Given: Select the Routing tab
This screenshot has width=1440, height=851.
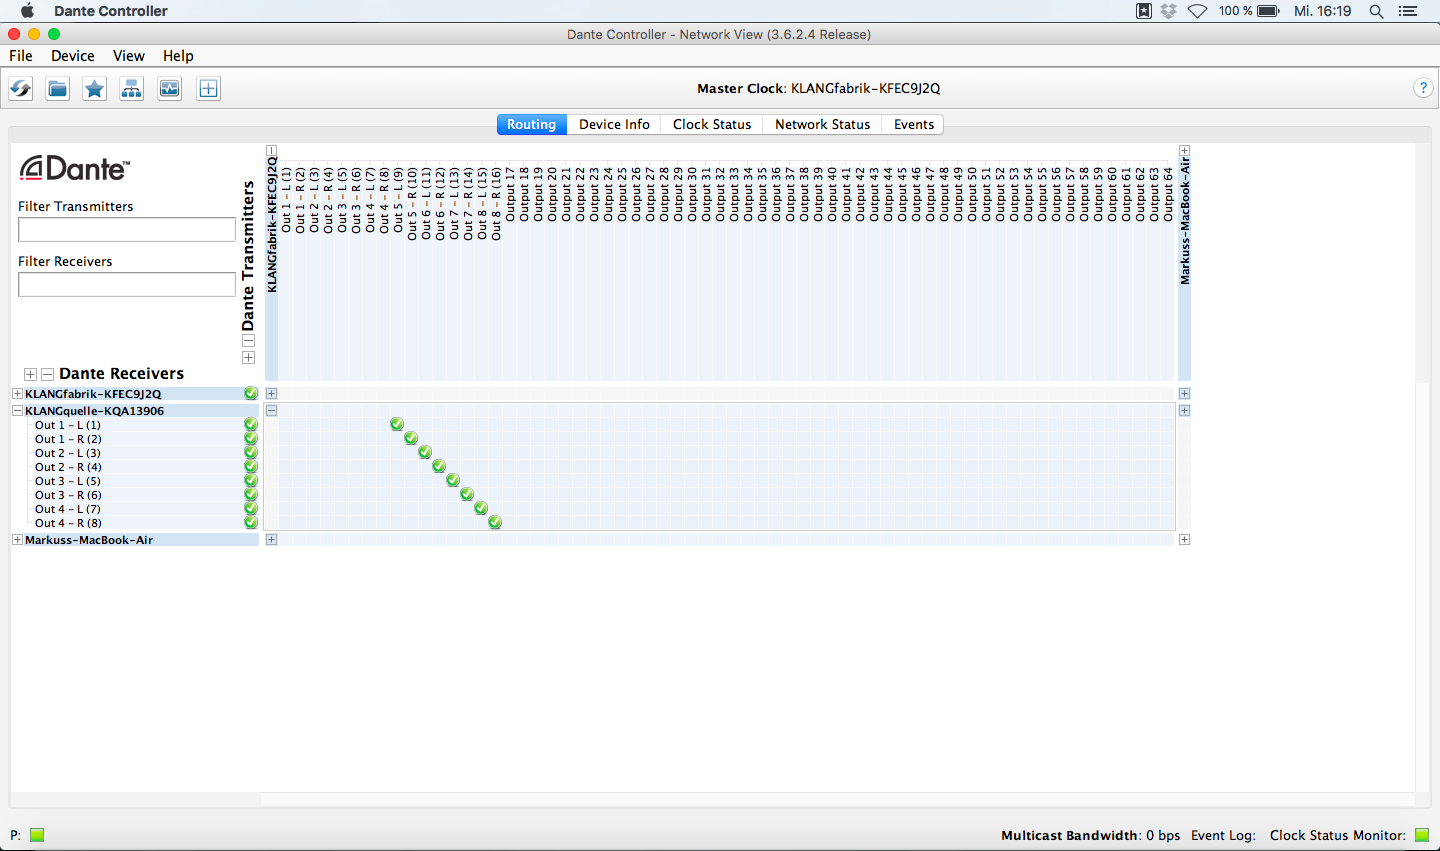Looking at the screenshot, I should click(x=532, y=124).
